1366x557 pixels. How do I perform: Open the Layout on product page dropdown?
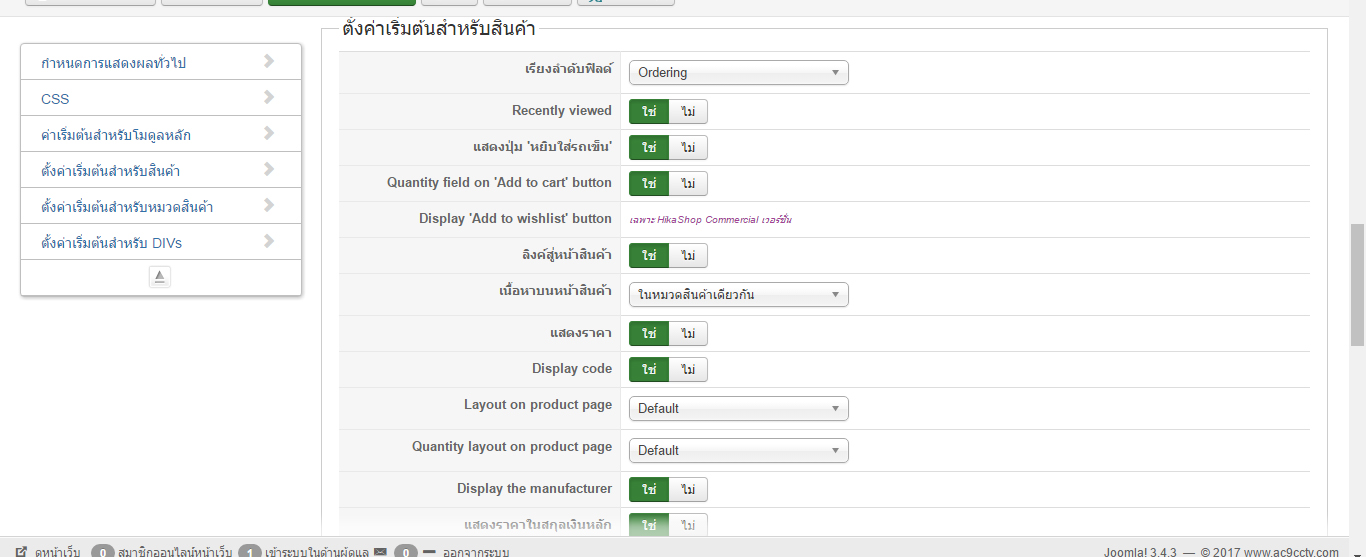pyautogui.click(x=739, y=408)
